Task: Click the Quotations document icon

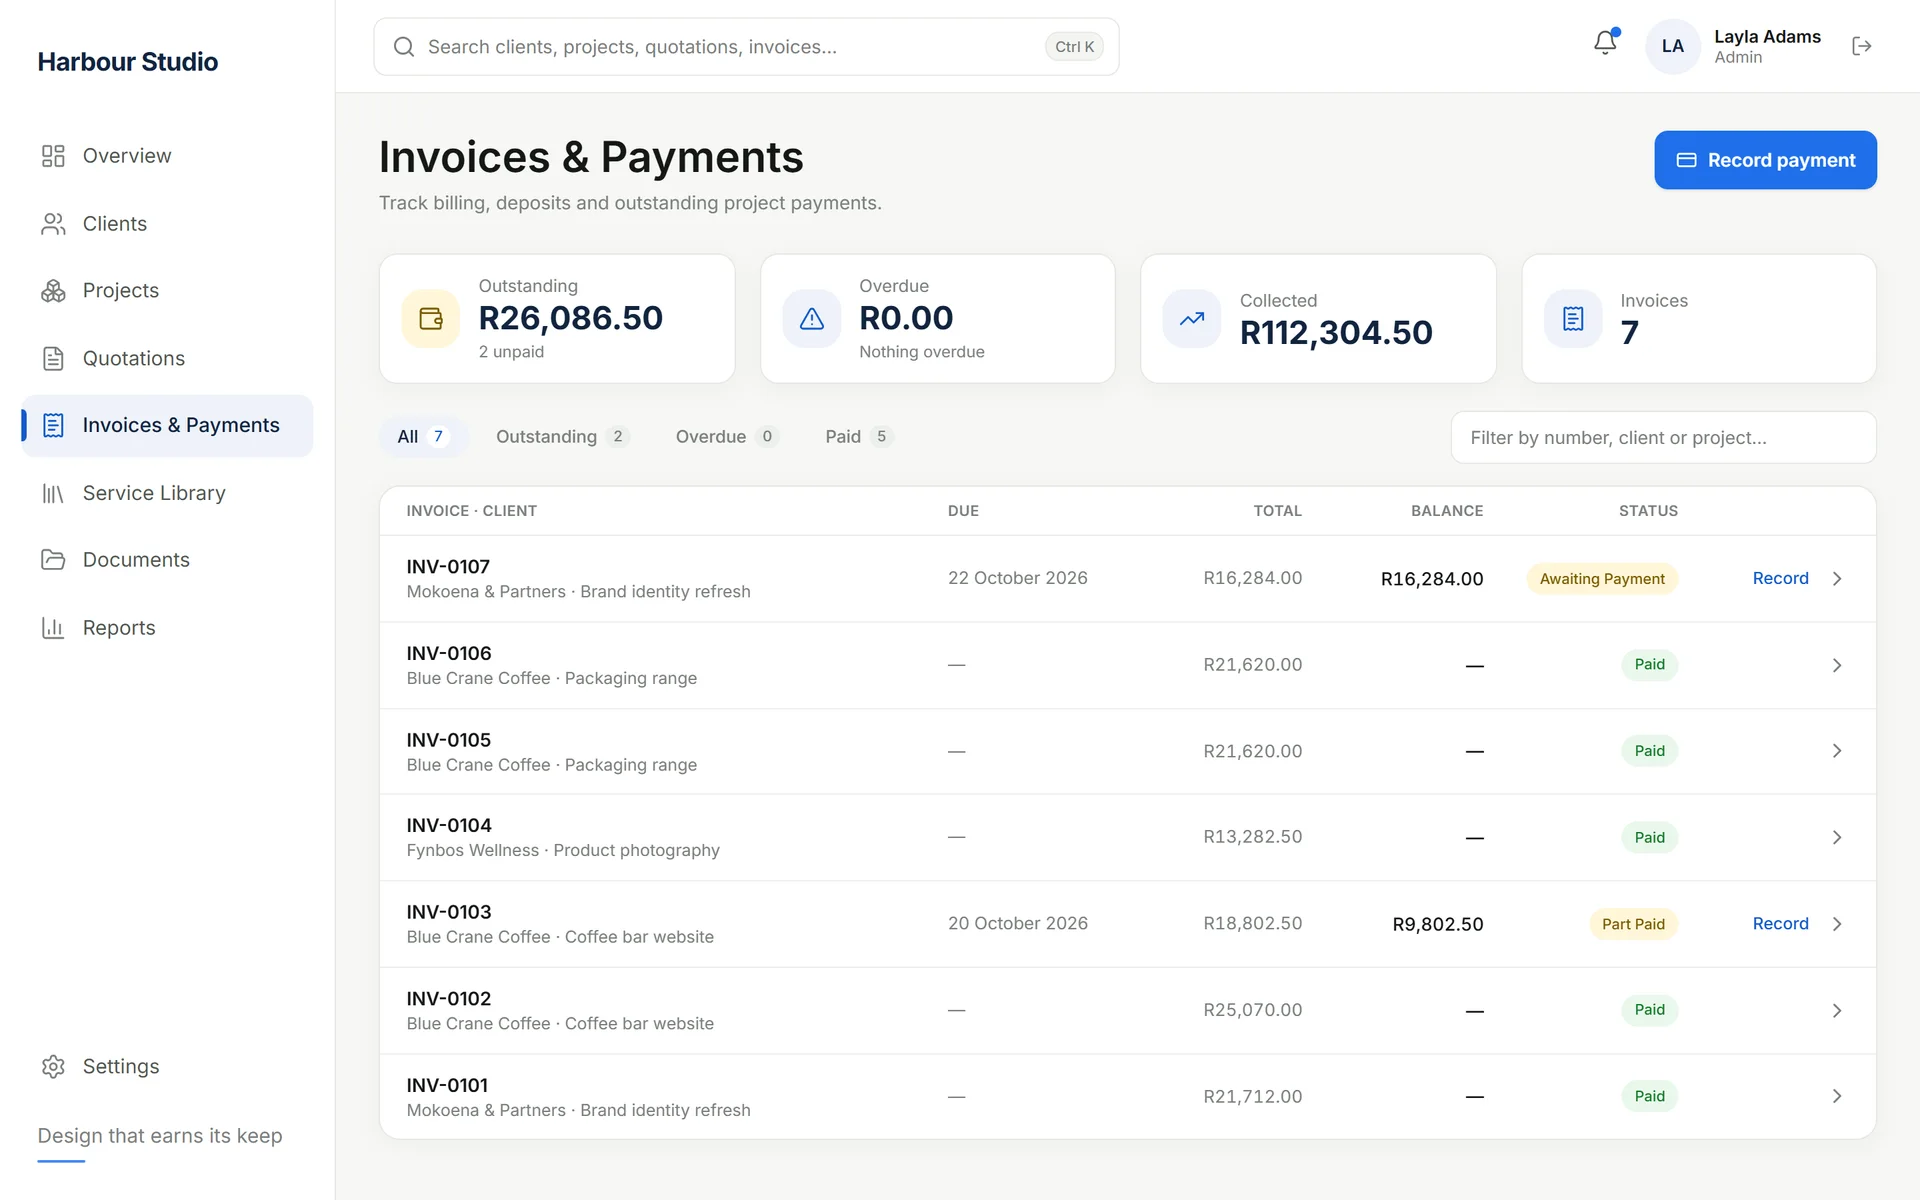Action: [53, 358]
